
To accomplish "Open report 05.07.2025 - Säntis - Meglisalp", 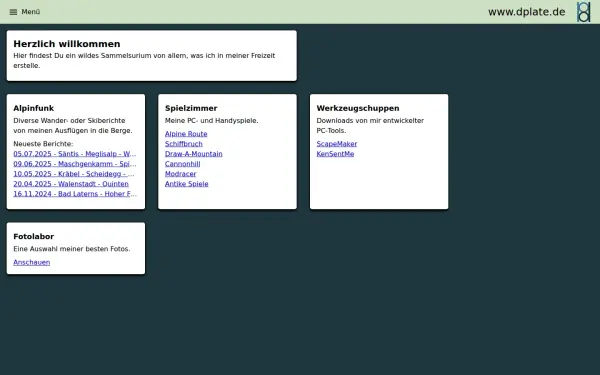I will [75, 154].
